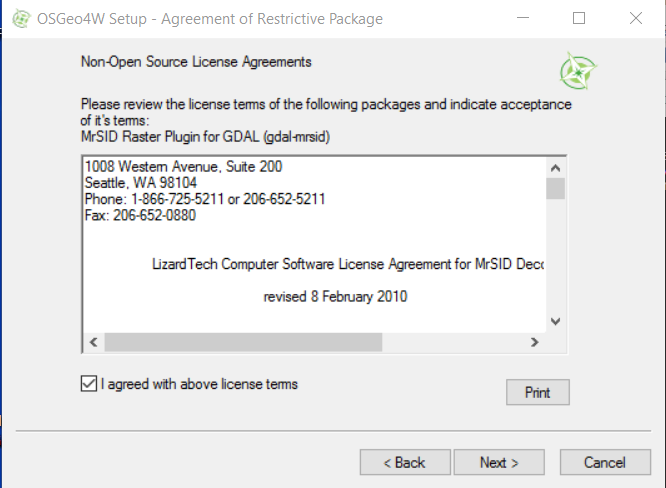The width and height of the screenshot is (666, 488).
Task: Click the horizontal scrollbar thumb
Action: 243,342
